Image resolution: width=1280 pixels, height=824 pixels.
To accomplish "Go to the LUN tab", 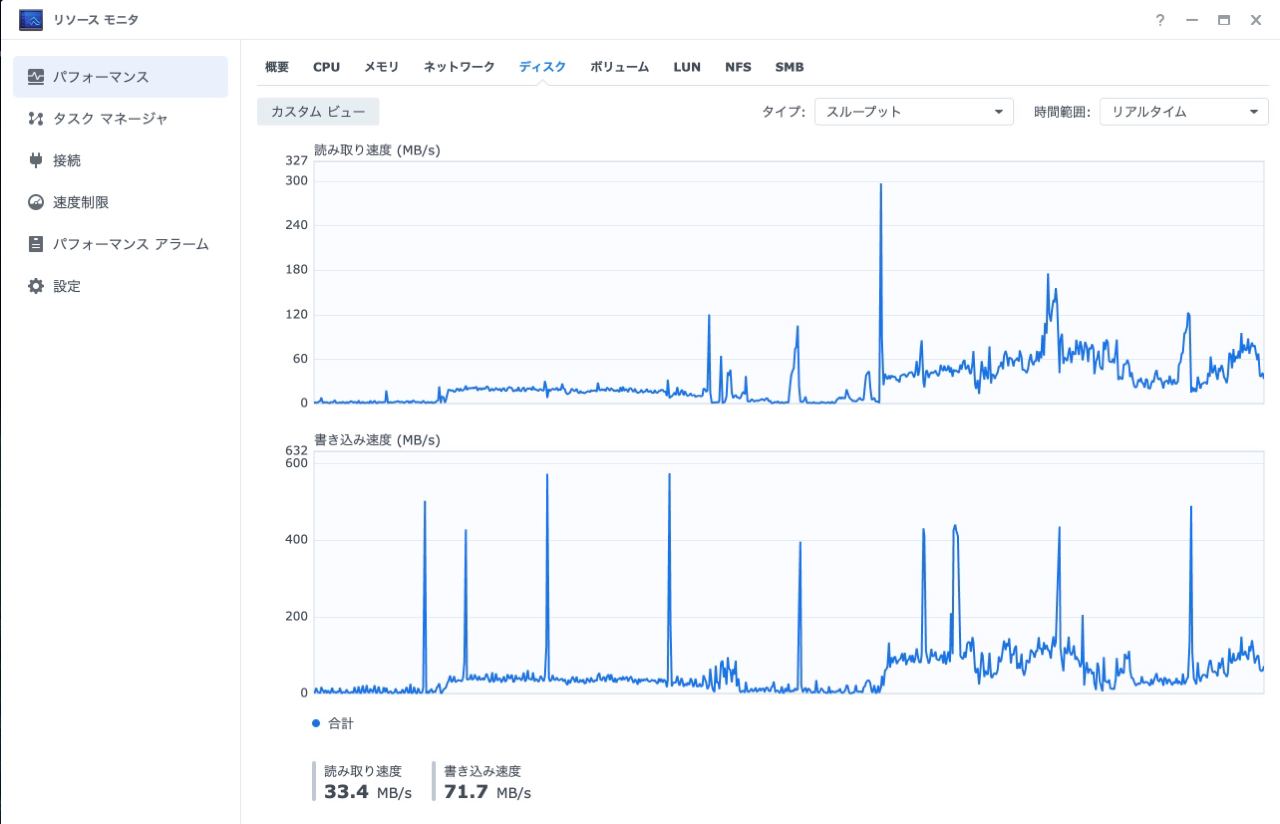I will click(x=687, y=67).
